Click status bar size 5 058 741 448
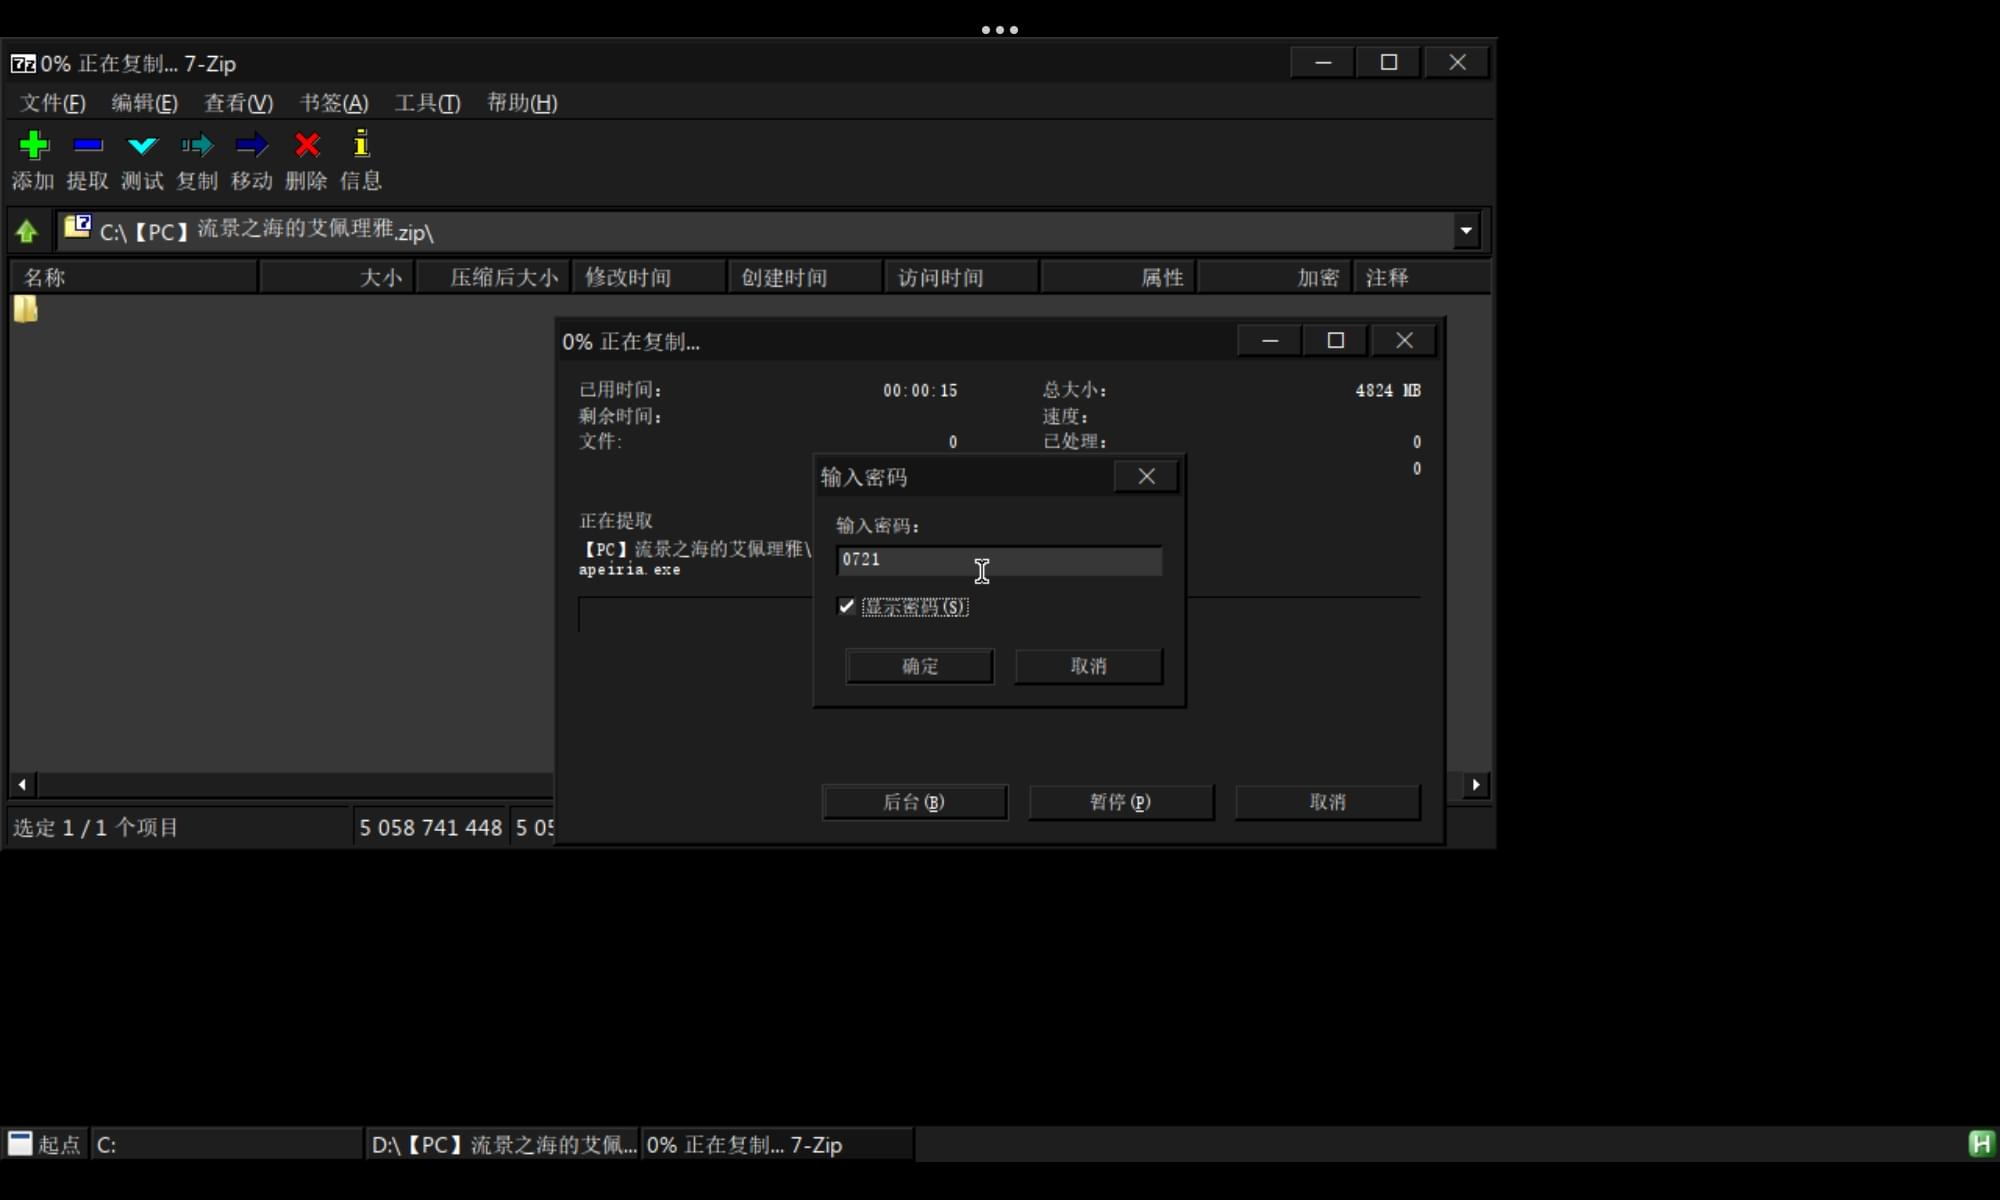Viewport: 2000px width, 1200px height. point(431,827)
